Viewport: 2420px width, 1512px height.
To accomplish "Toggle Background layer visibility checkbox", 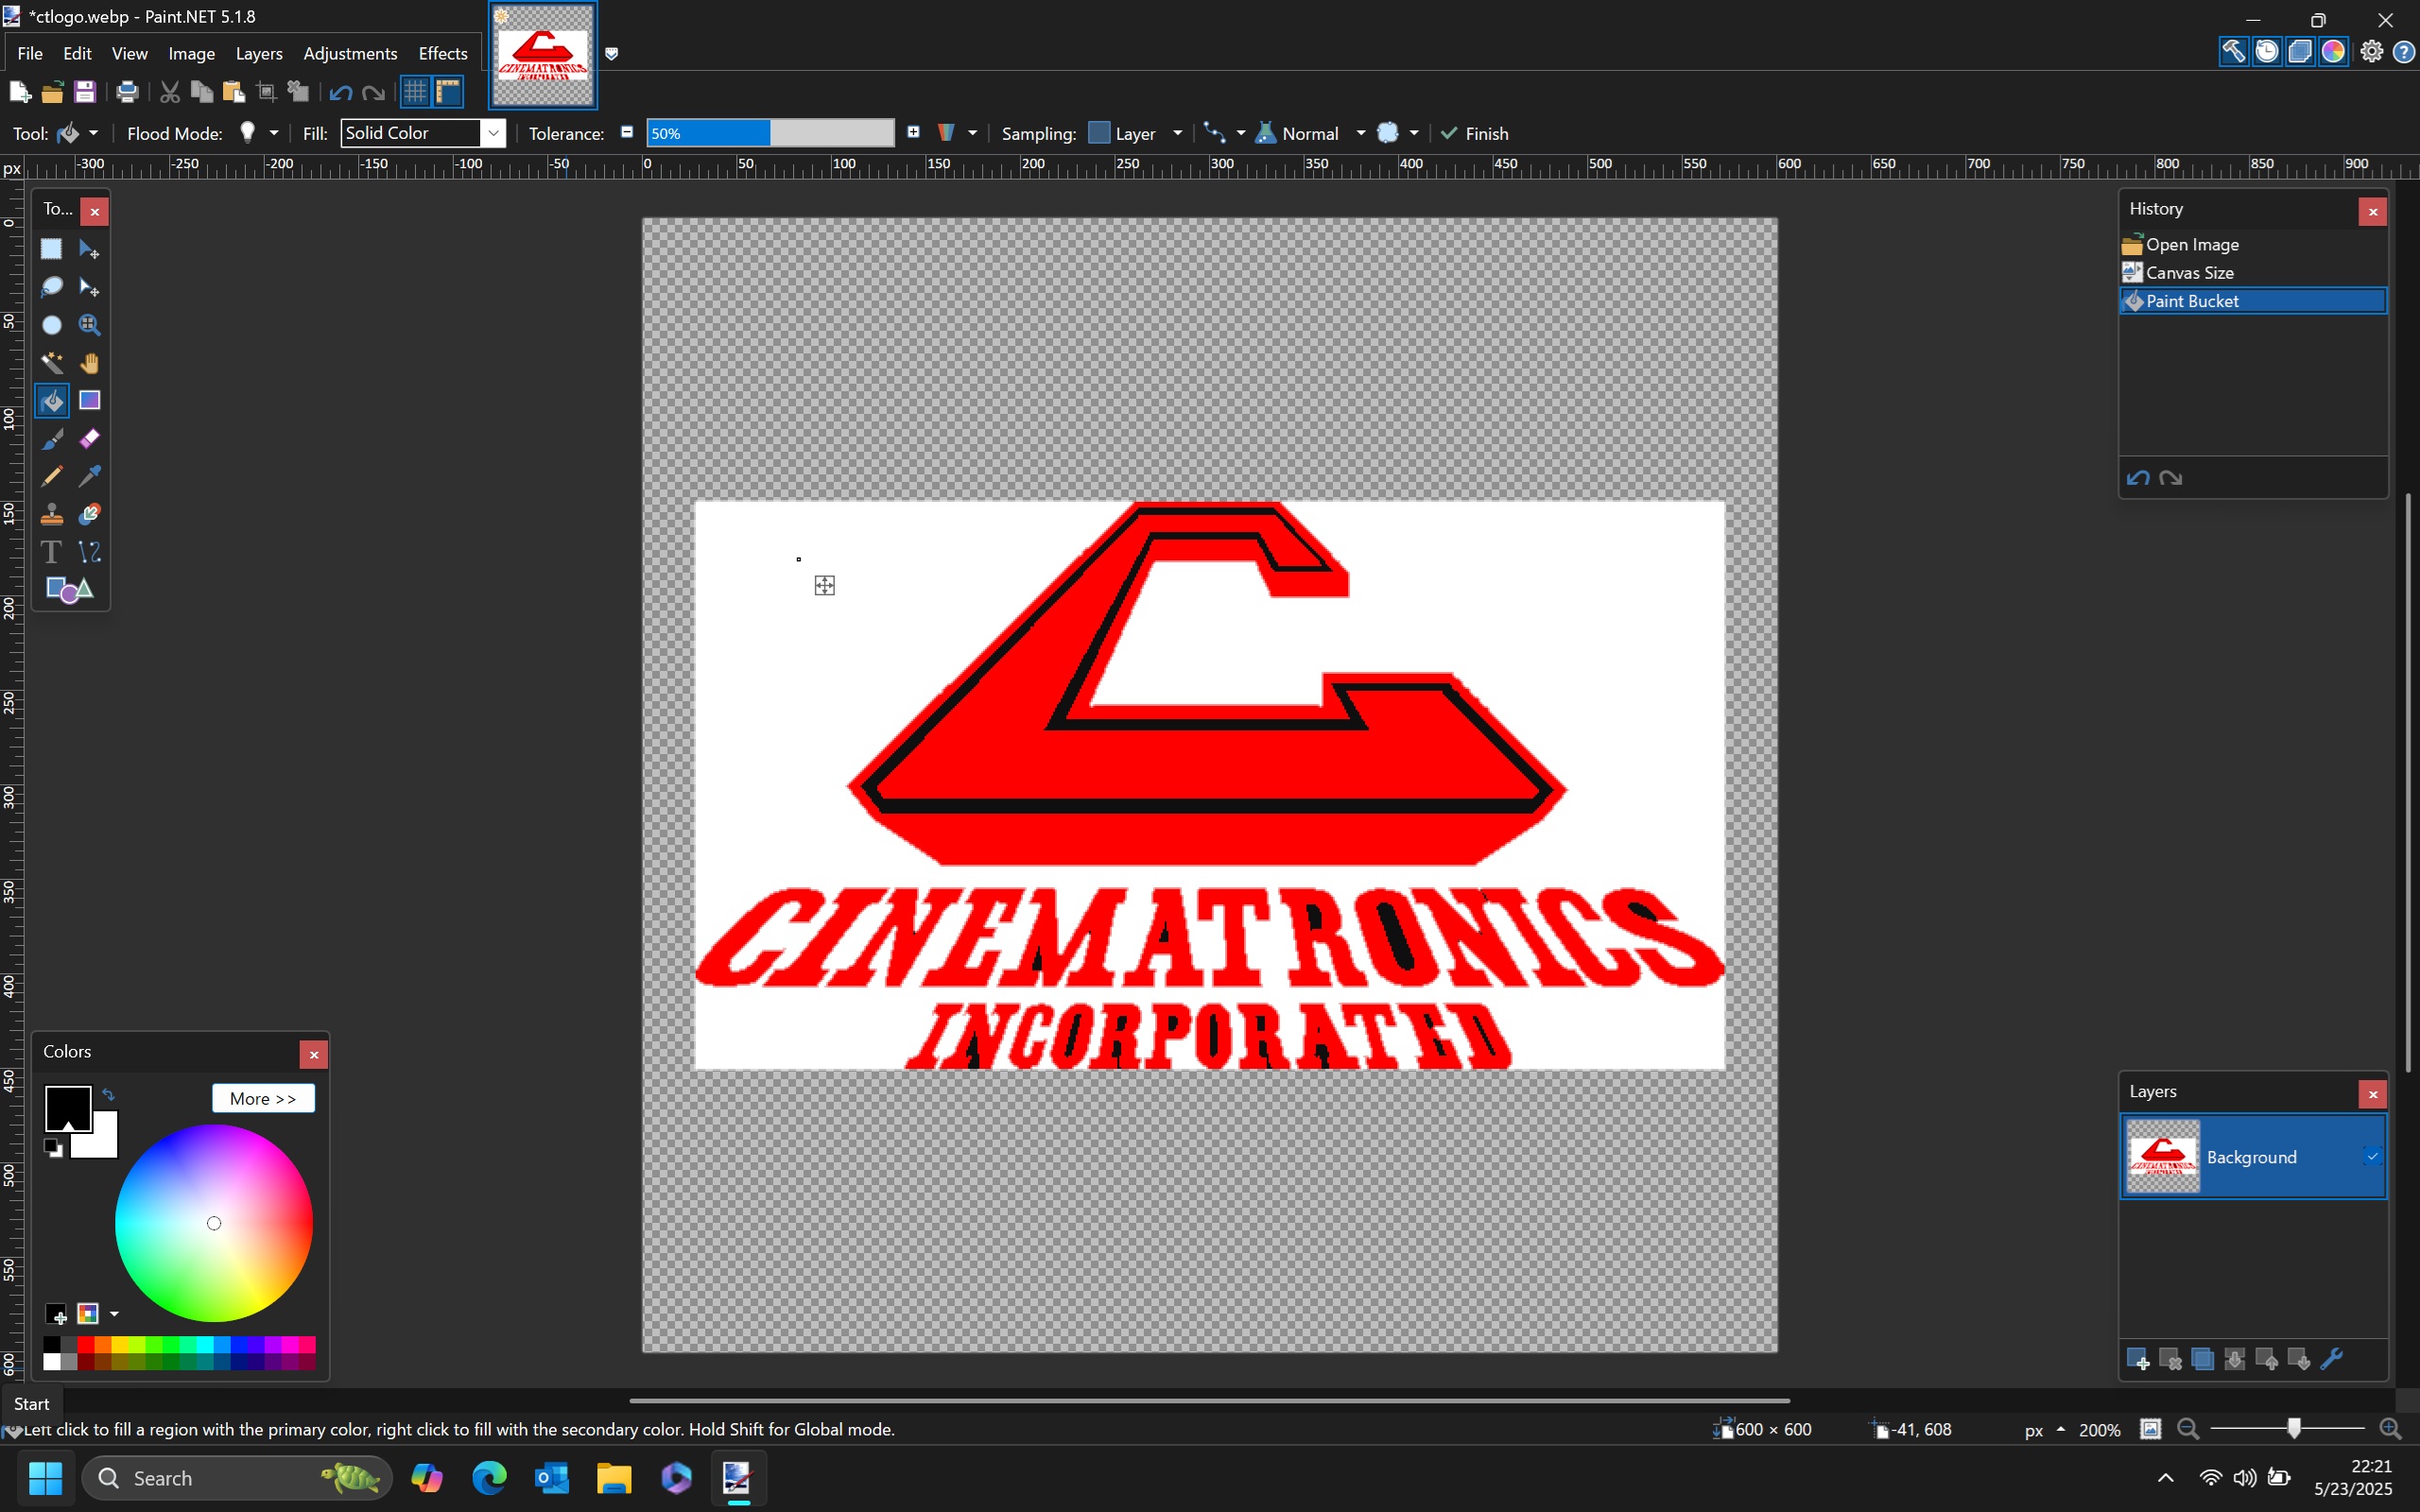I will (x=2371, y=1157).
